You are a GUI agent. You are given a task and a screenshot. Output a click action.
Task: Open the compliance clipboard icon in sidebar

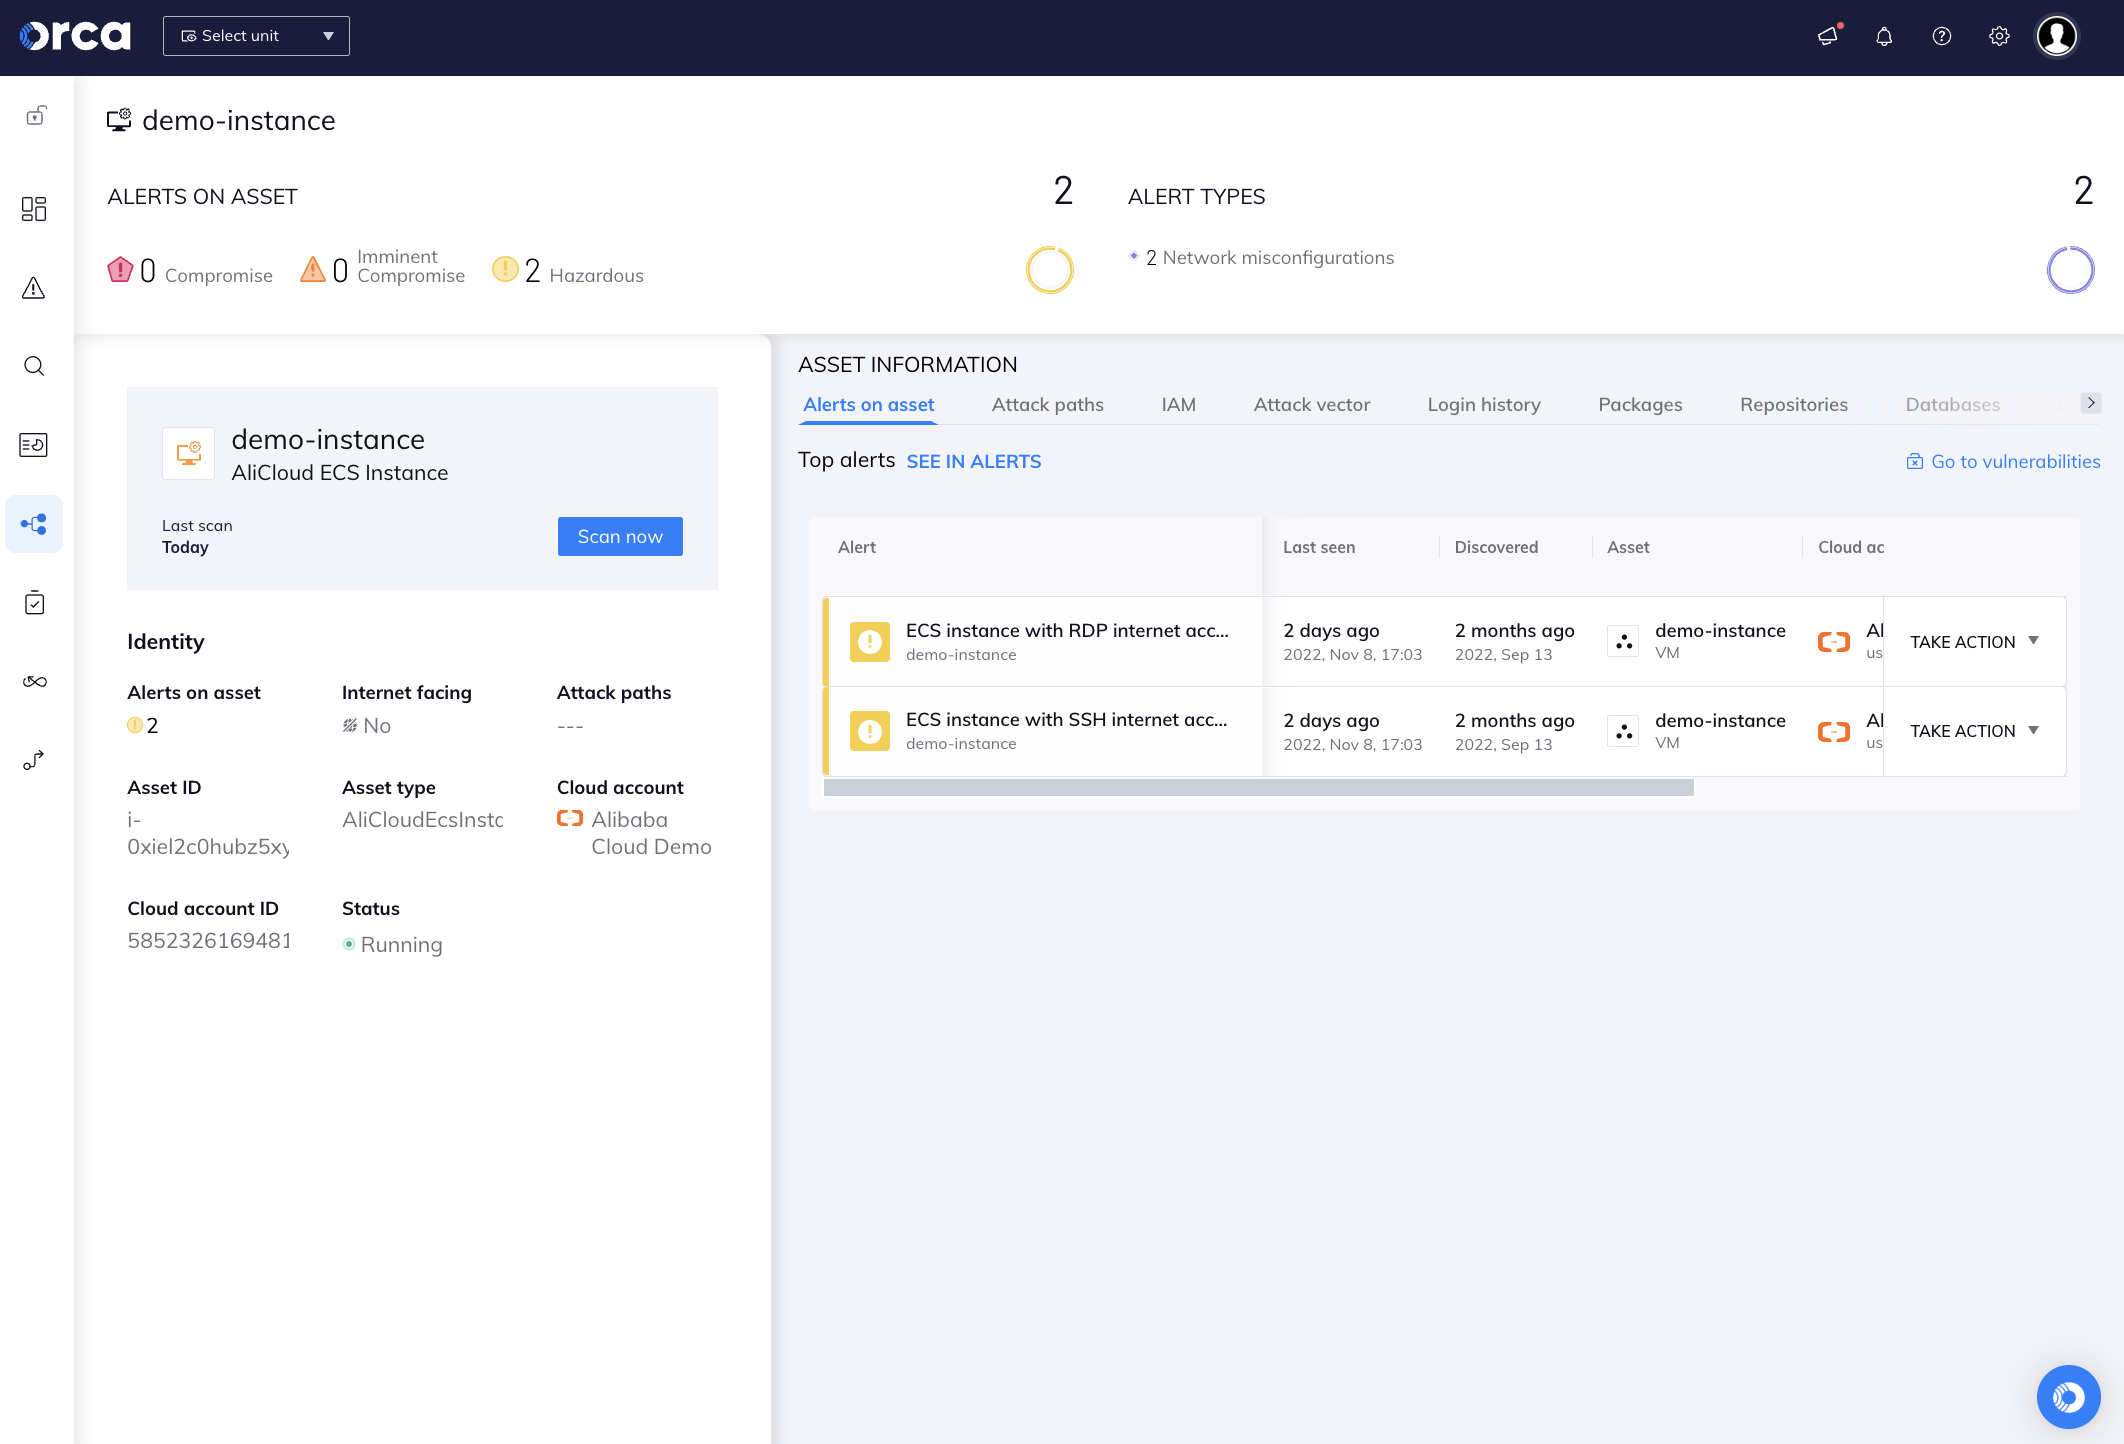click(x=34, y=602)
